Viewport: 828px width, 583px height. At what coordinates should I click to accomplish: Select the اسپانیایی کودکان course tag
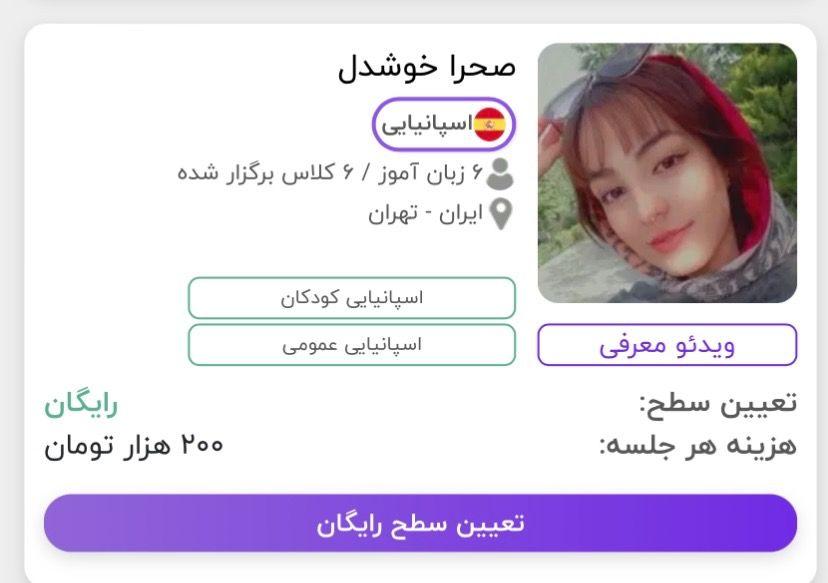pos(352,298)
